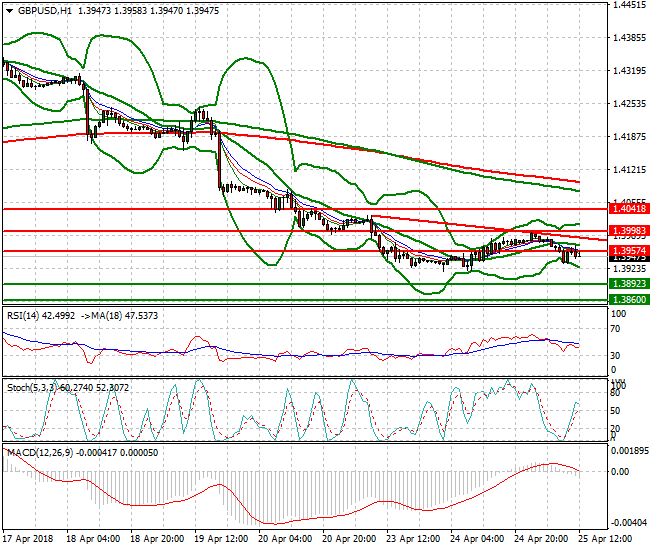Click the chart arrow icon beside GBPUSD,H1

tap(7, 9)
